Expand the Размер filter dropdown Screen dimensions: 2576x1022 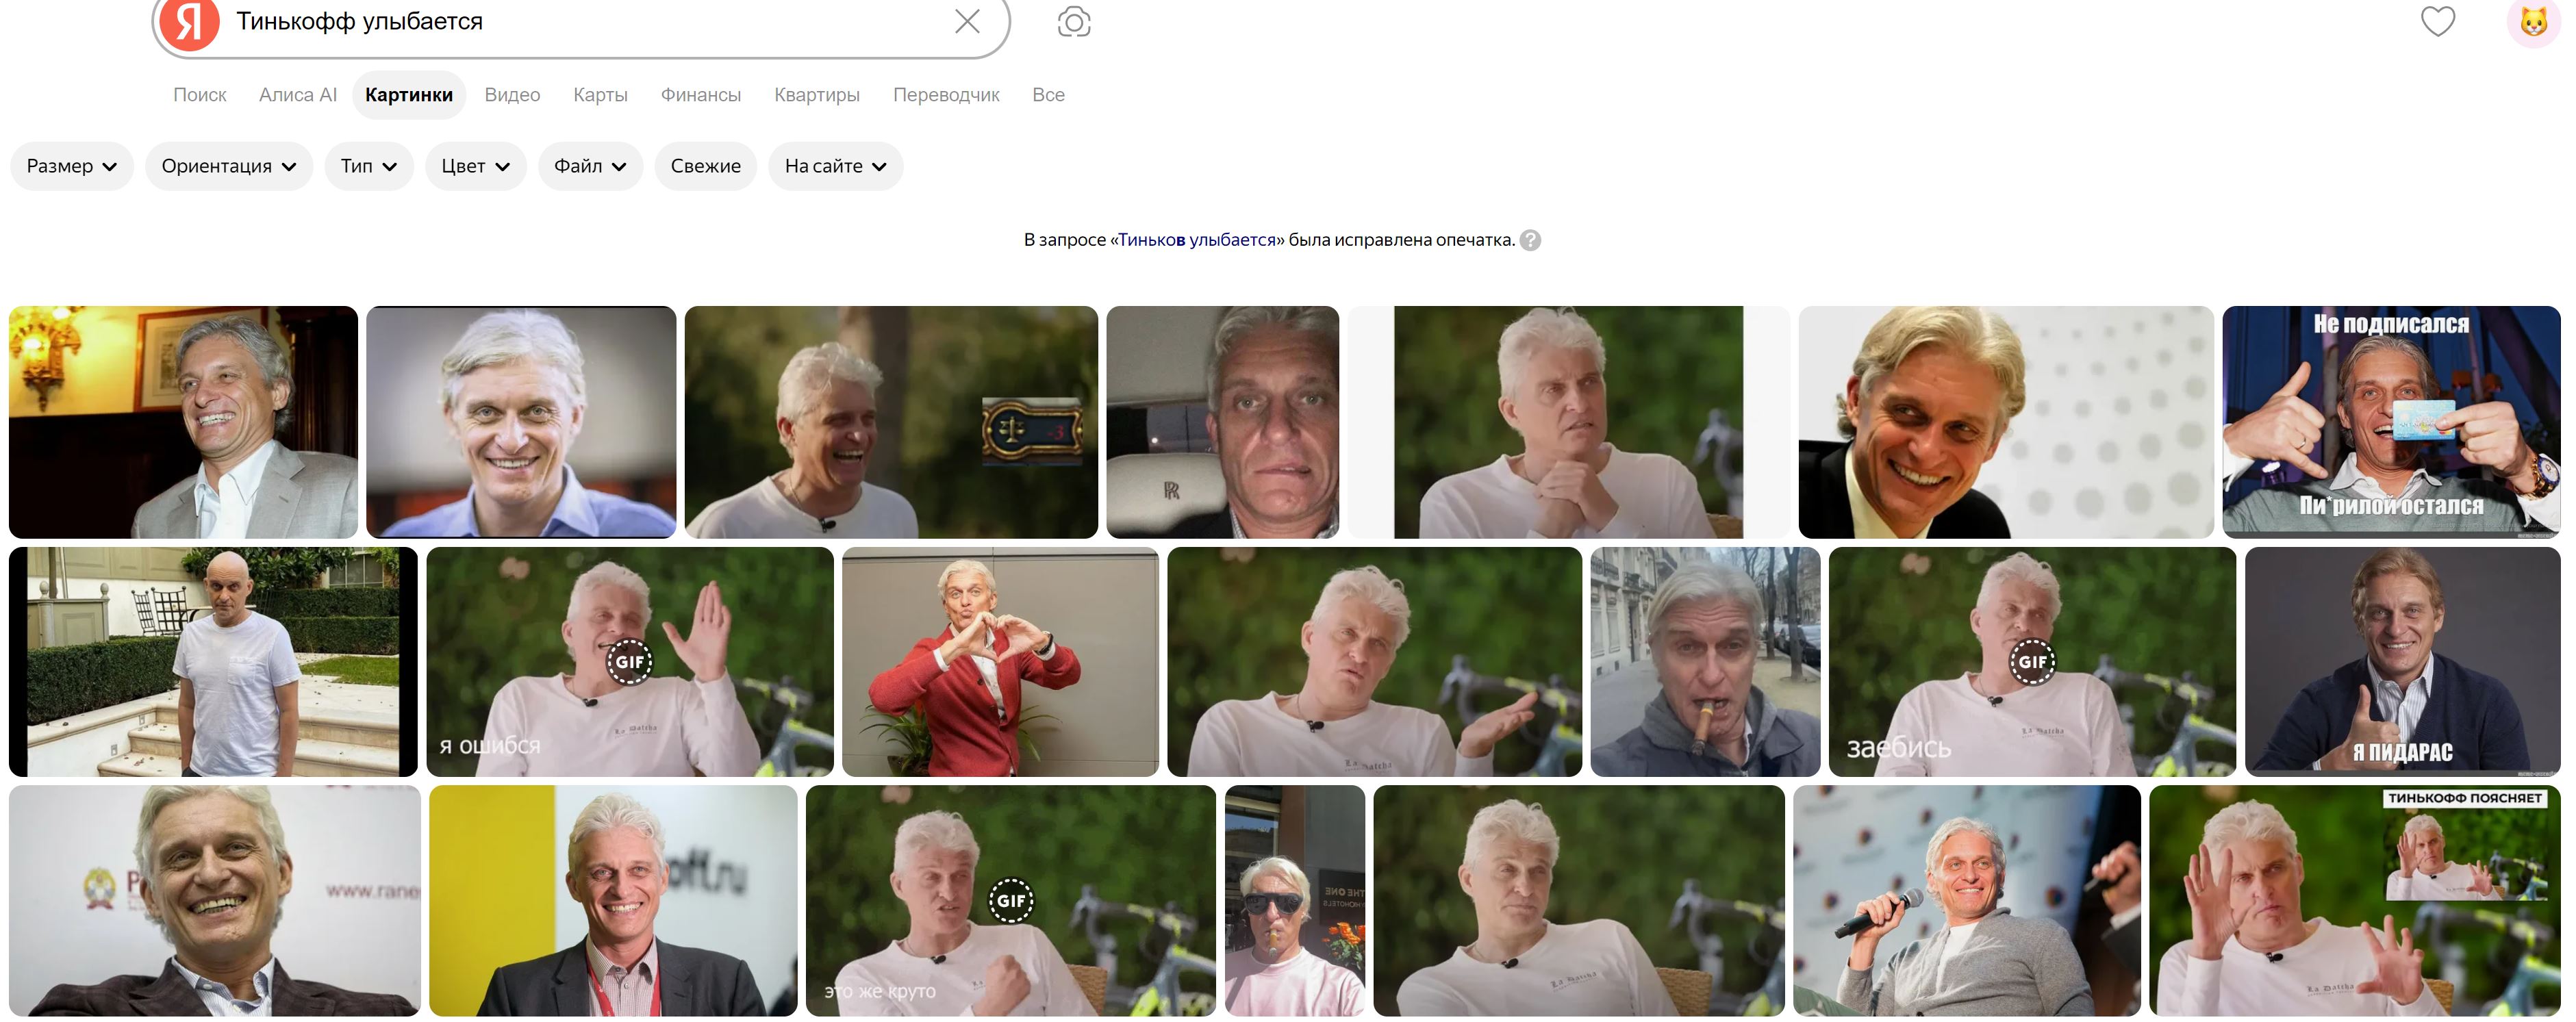(x=72, y=166)
